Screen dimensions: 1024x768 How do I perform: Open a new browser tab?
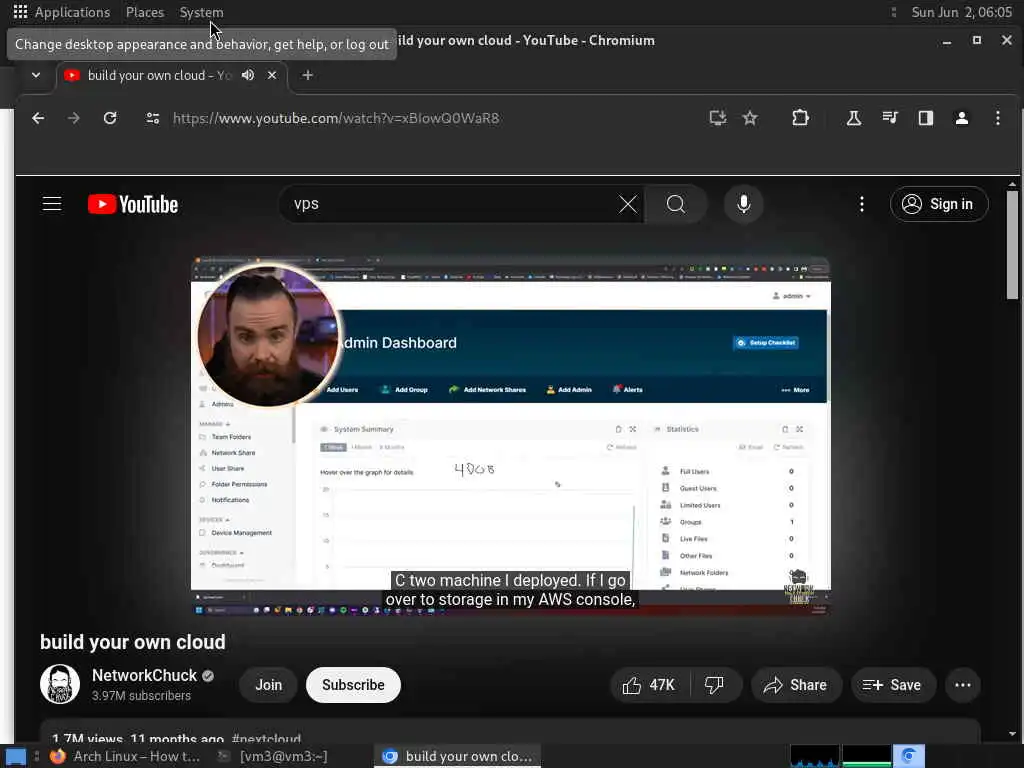click(308, 75)
